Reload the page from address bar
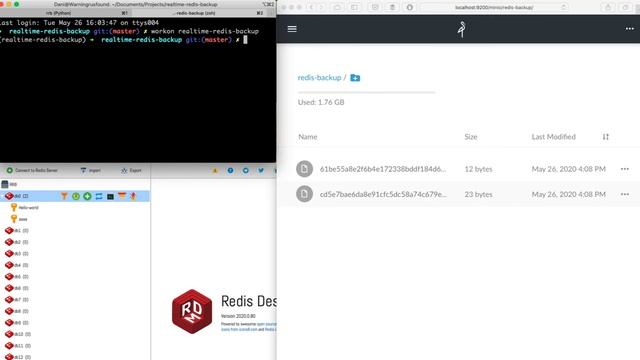Screen dimensions: 640x360 [x=563, y=7]
